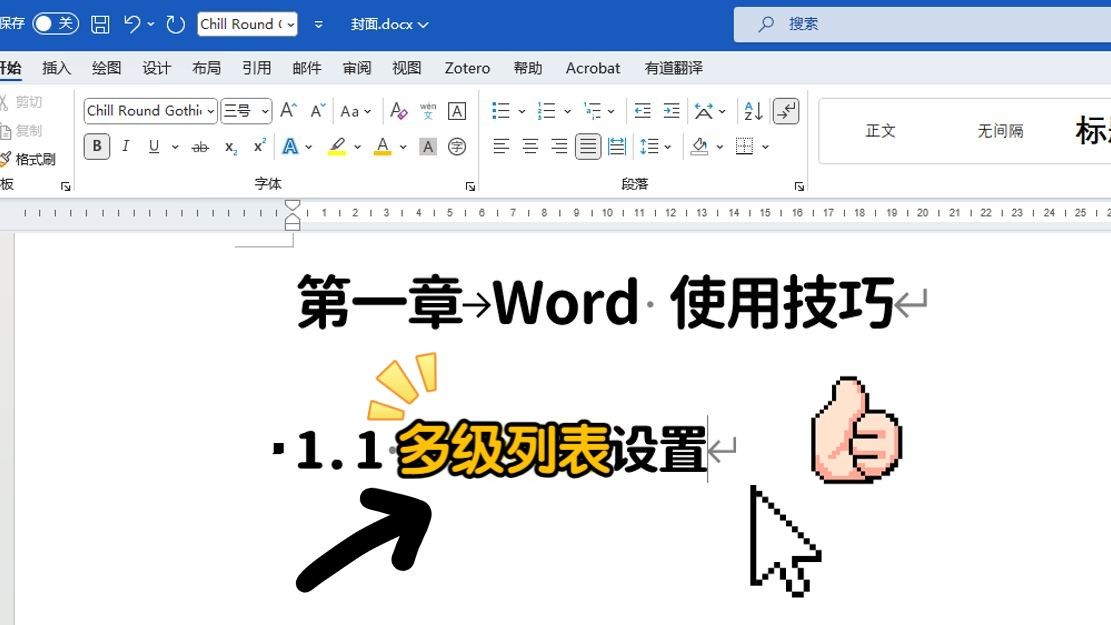1111x625 pixels.
Task: Apply the paragraph shading fill color
Action: (700, 147)
